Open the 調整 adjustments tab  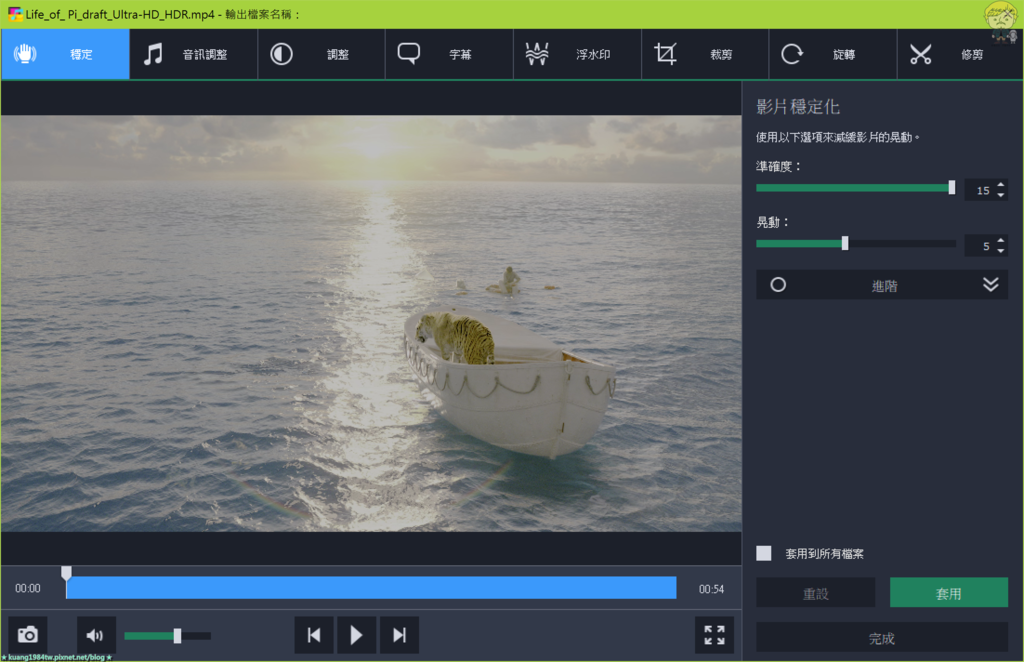[321, 54]
